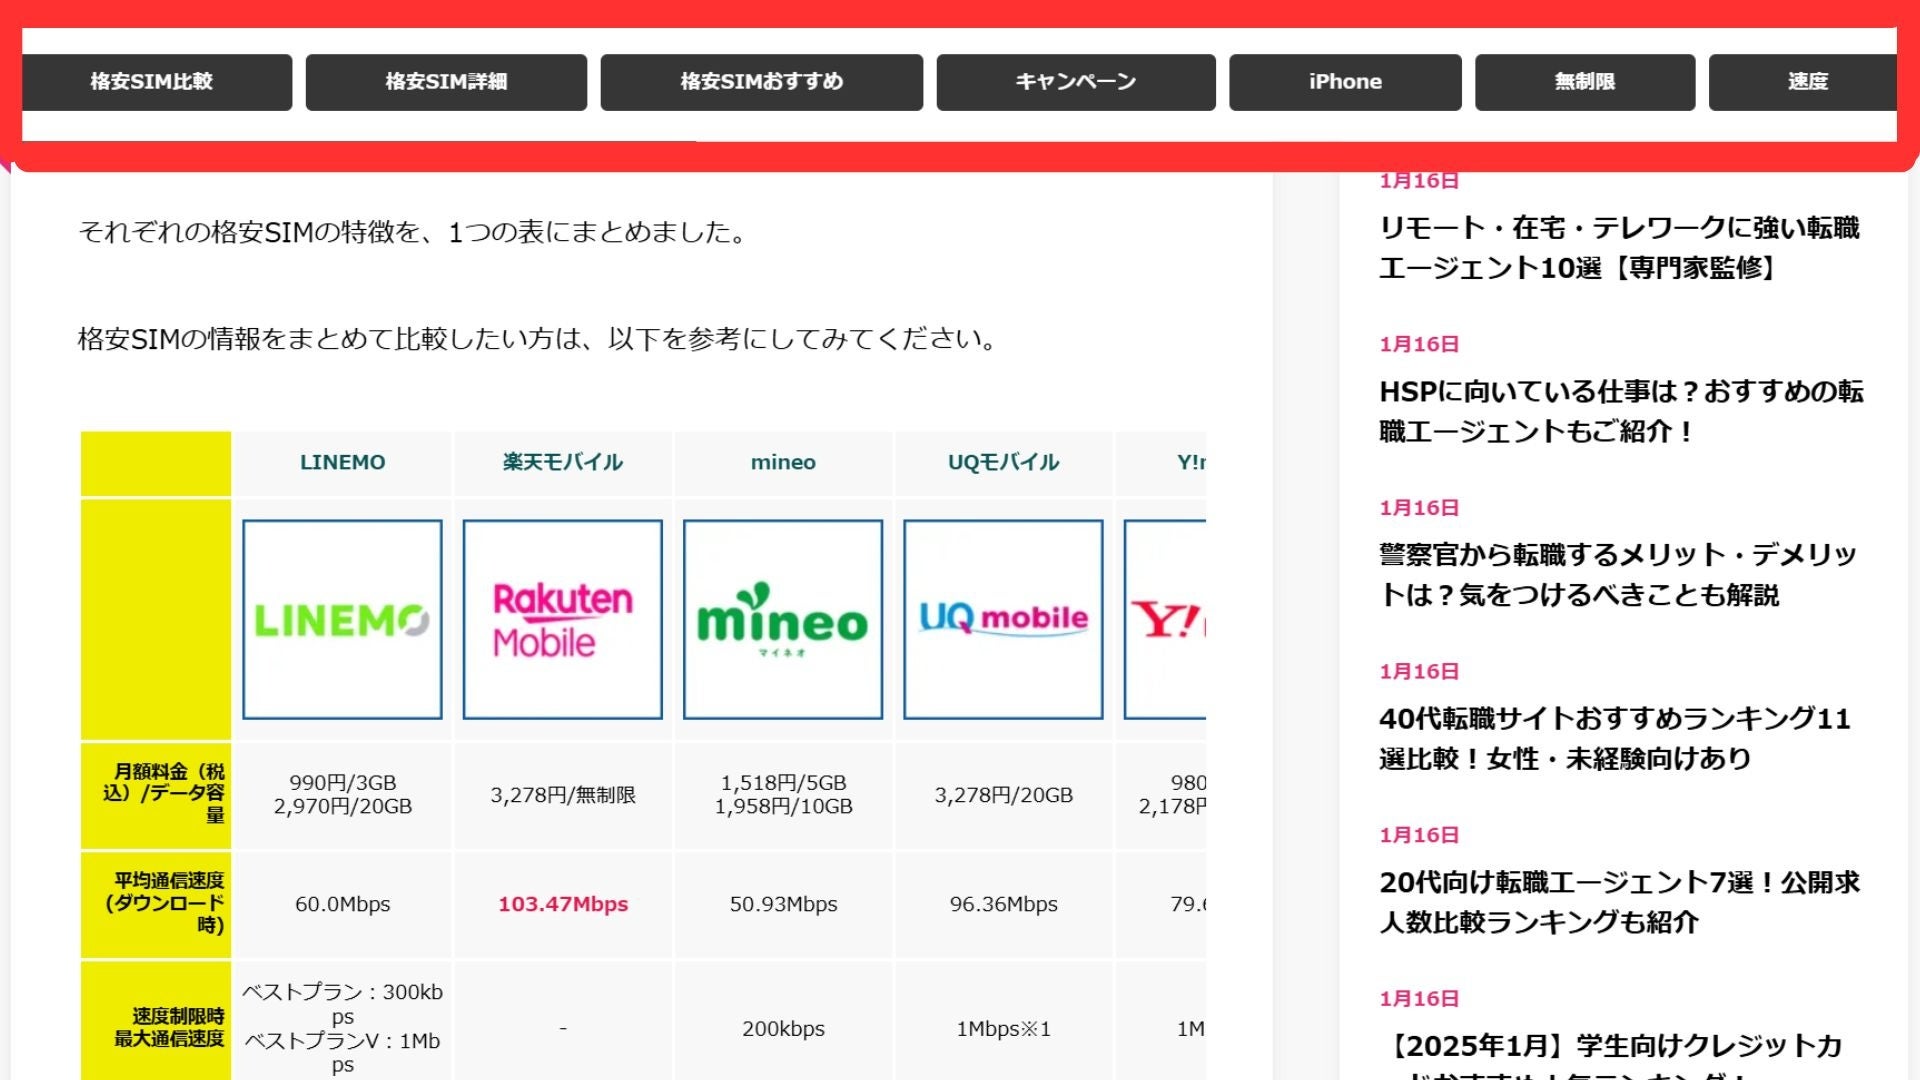Read the 警察官から転職するメリット article

tap(1616, 574)
